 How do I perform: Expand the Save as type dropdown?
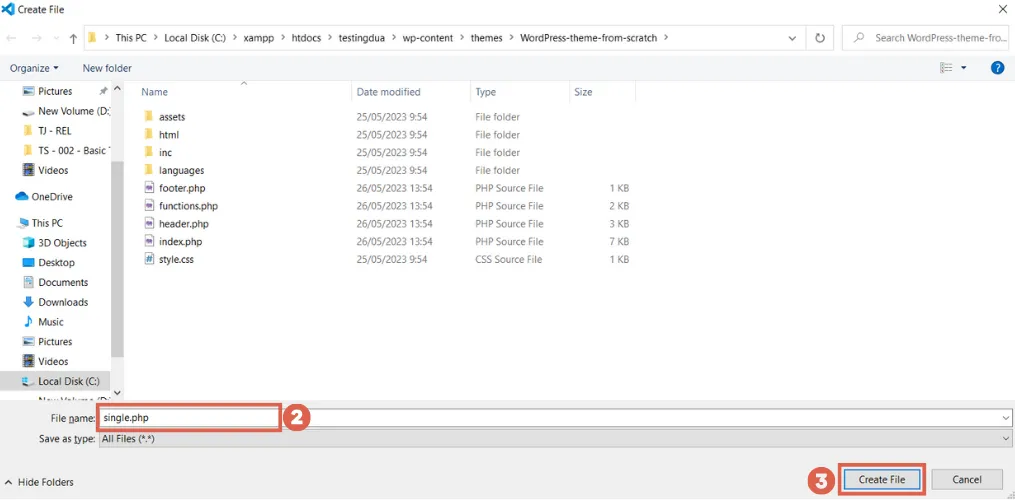tap(1005, 439)
